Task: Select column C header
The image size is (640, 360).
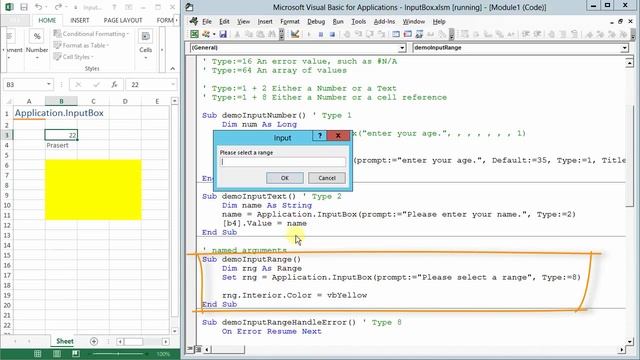Action: [x=93, y=101]
